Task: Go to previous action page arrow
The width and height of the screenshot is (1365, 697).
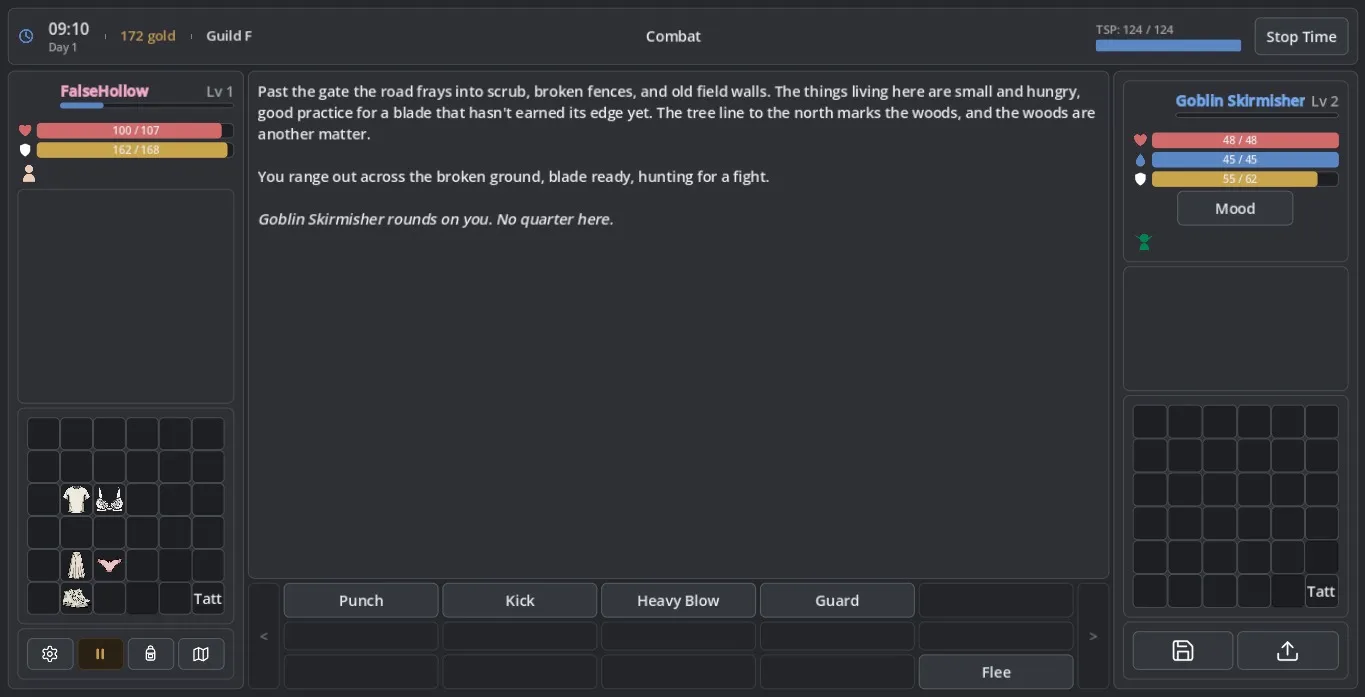Action: 264,636
